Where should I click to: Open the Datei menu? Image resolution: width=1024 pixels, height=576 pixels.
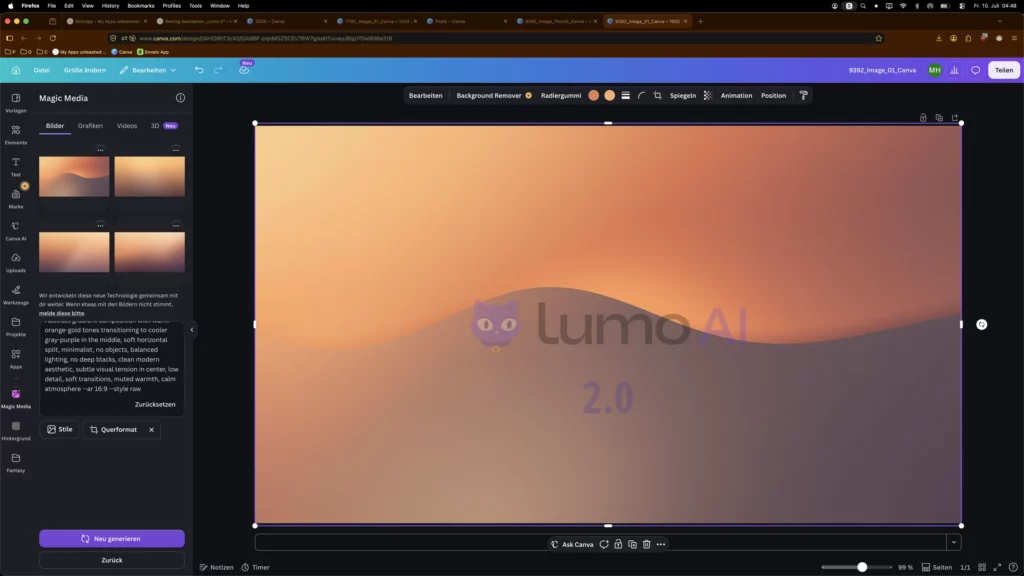(42, 70)
